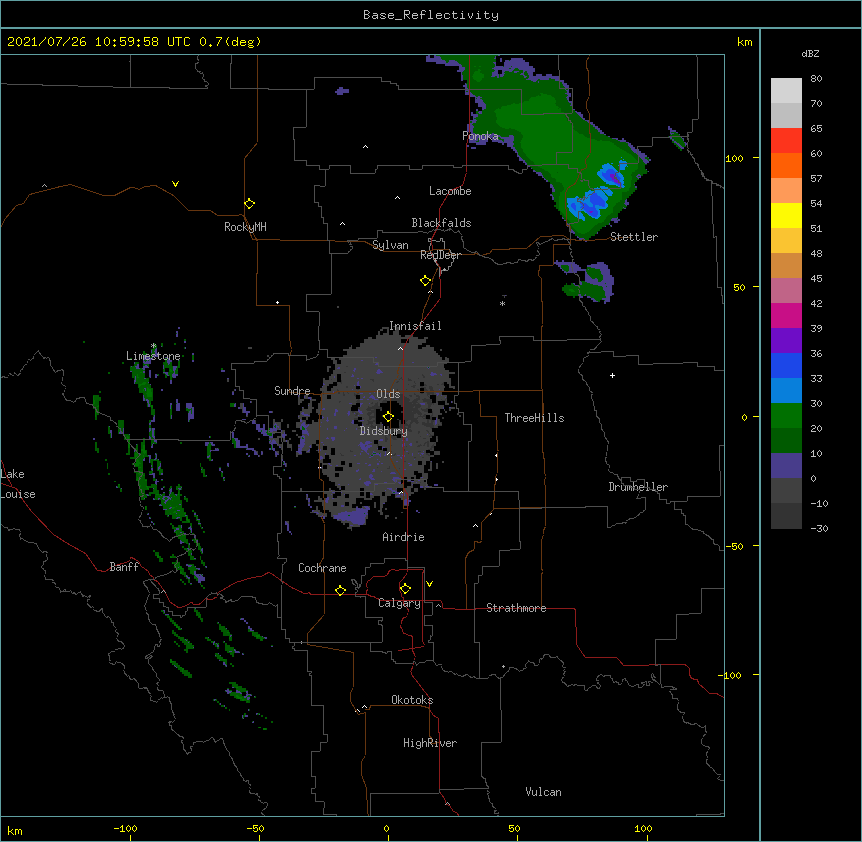Click the Okotoks town label
Viewport: 862px width, 842px height.
point(412,700)
